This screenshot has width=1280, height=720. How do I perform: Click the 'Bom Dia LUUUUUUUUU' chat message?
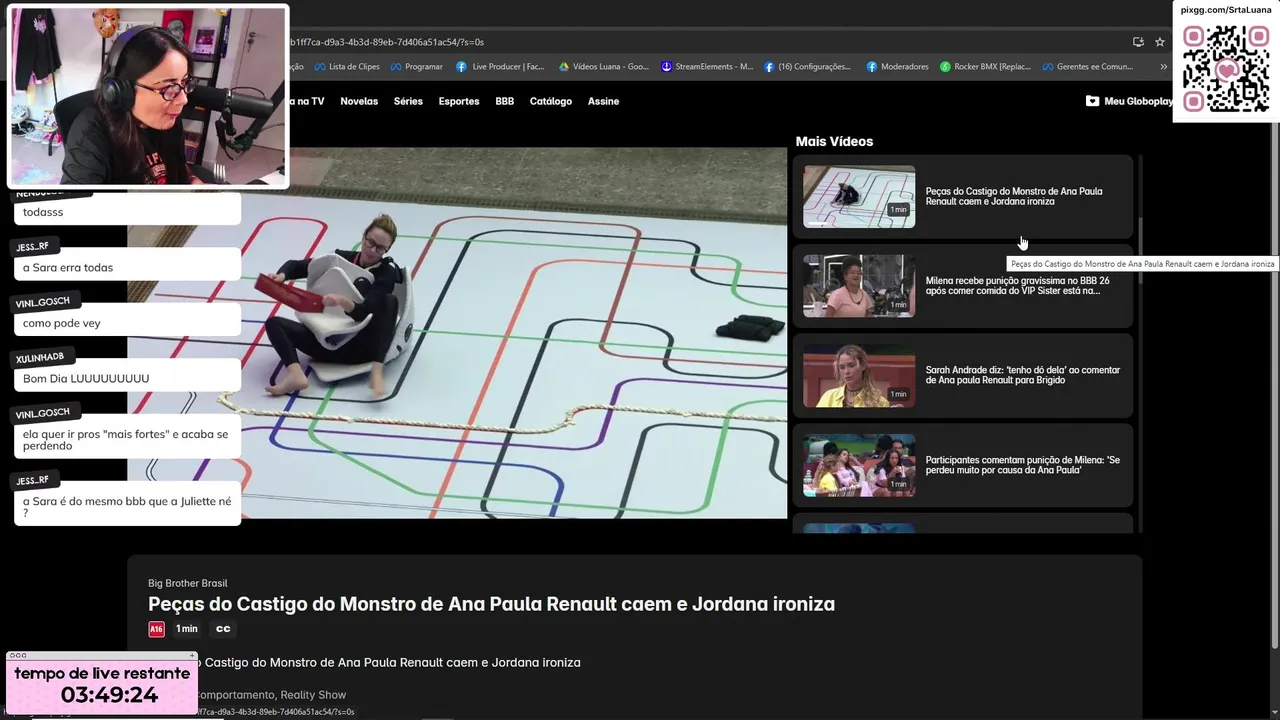(x=128, y=378)
